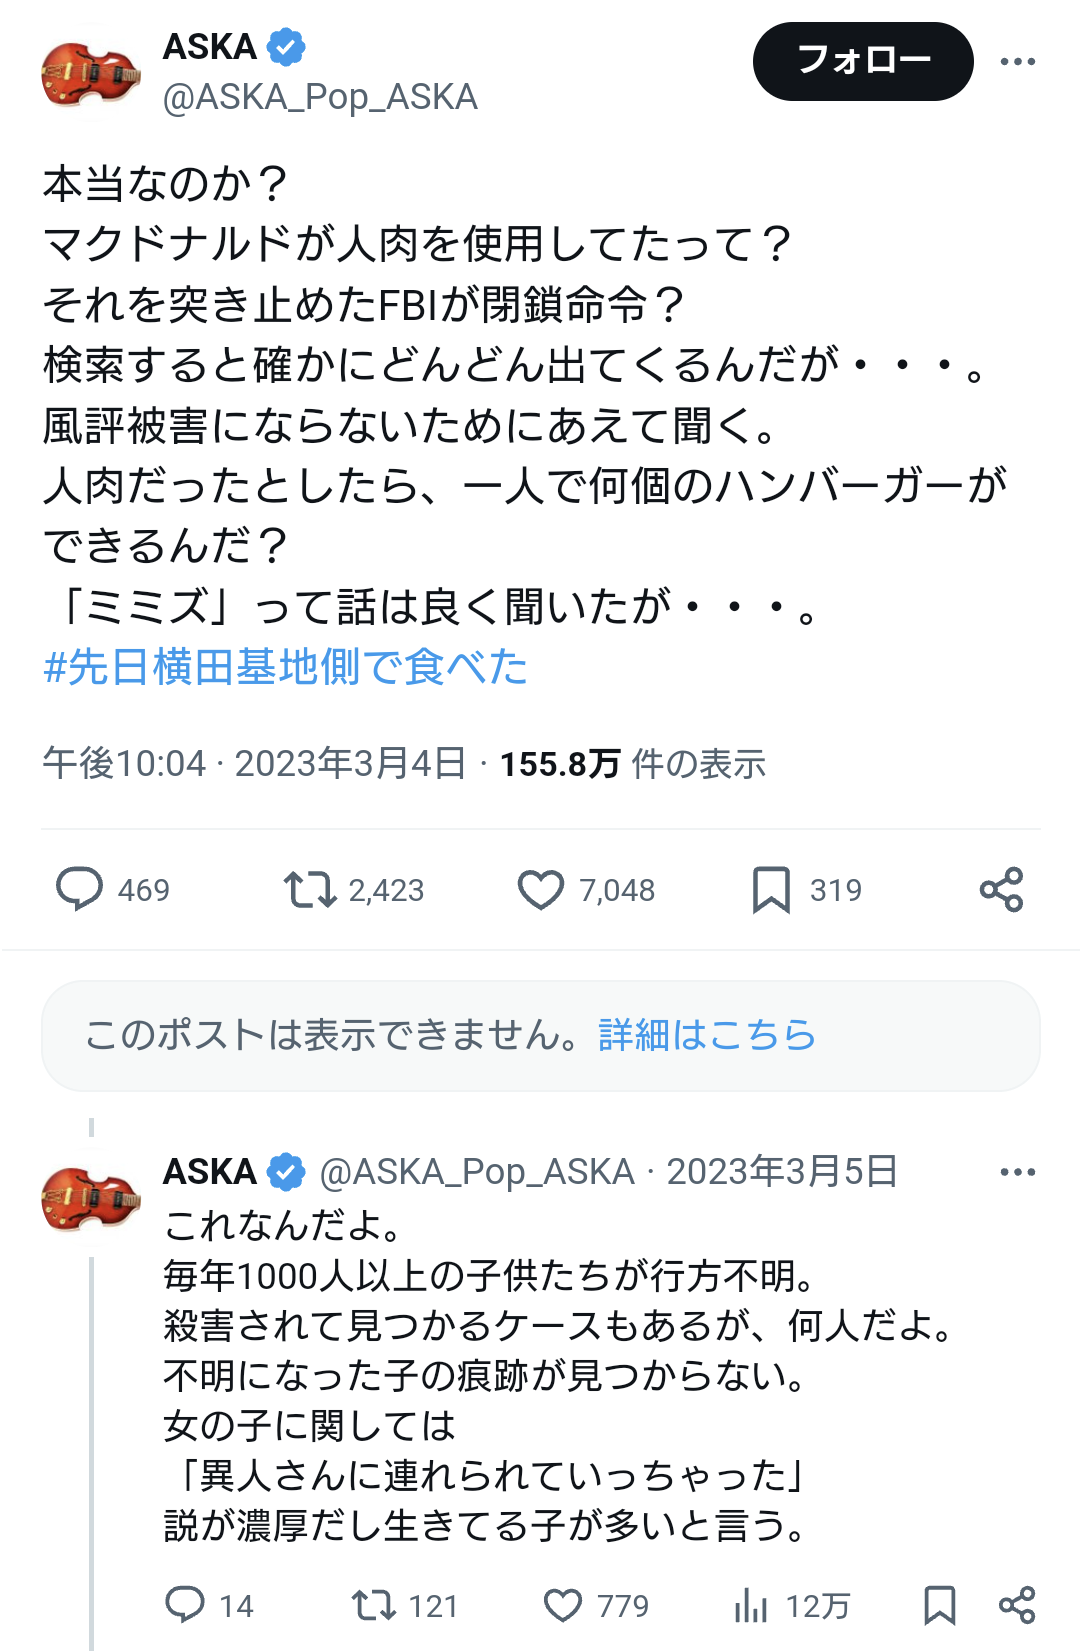Image resolution: width=1080 pixels, height=1651 pixels.
Task: Open ASKA's guitar avatar at the top
Action: click(x=90, y=73)
